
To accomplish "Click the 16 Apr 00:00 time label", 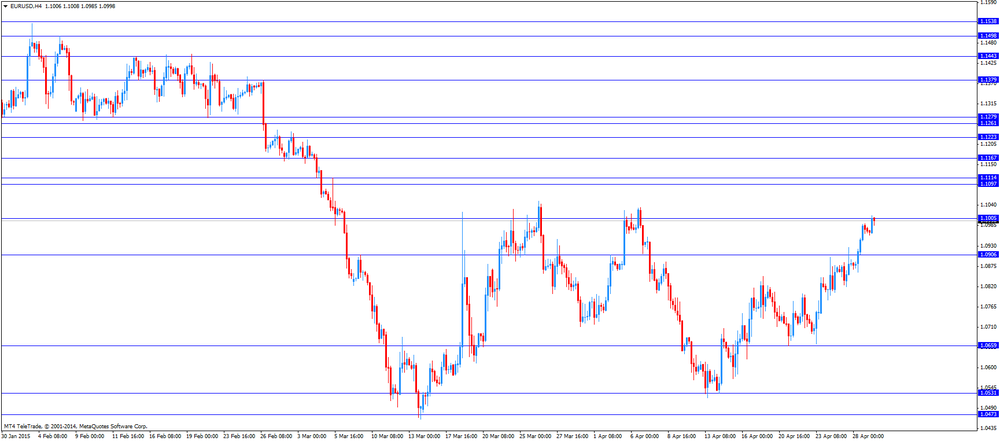I will (759, 437).
